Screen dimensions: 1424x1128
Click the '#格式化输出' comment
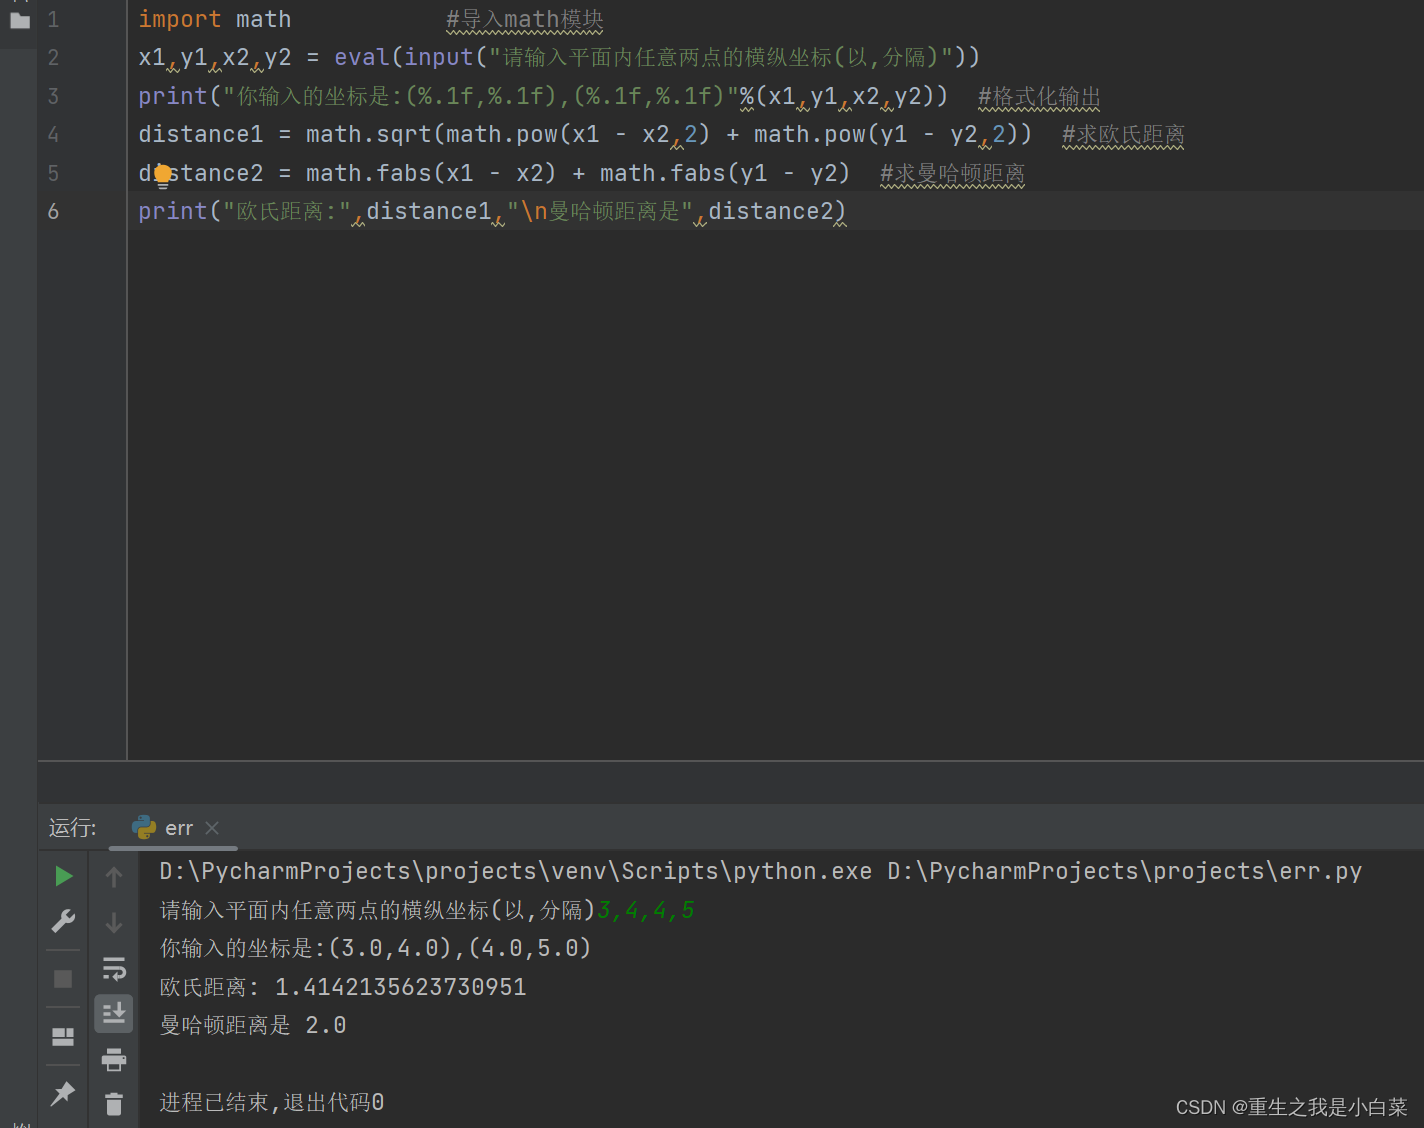(1039, 97)
